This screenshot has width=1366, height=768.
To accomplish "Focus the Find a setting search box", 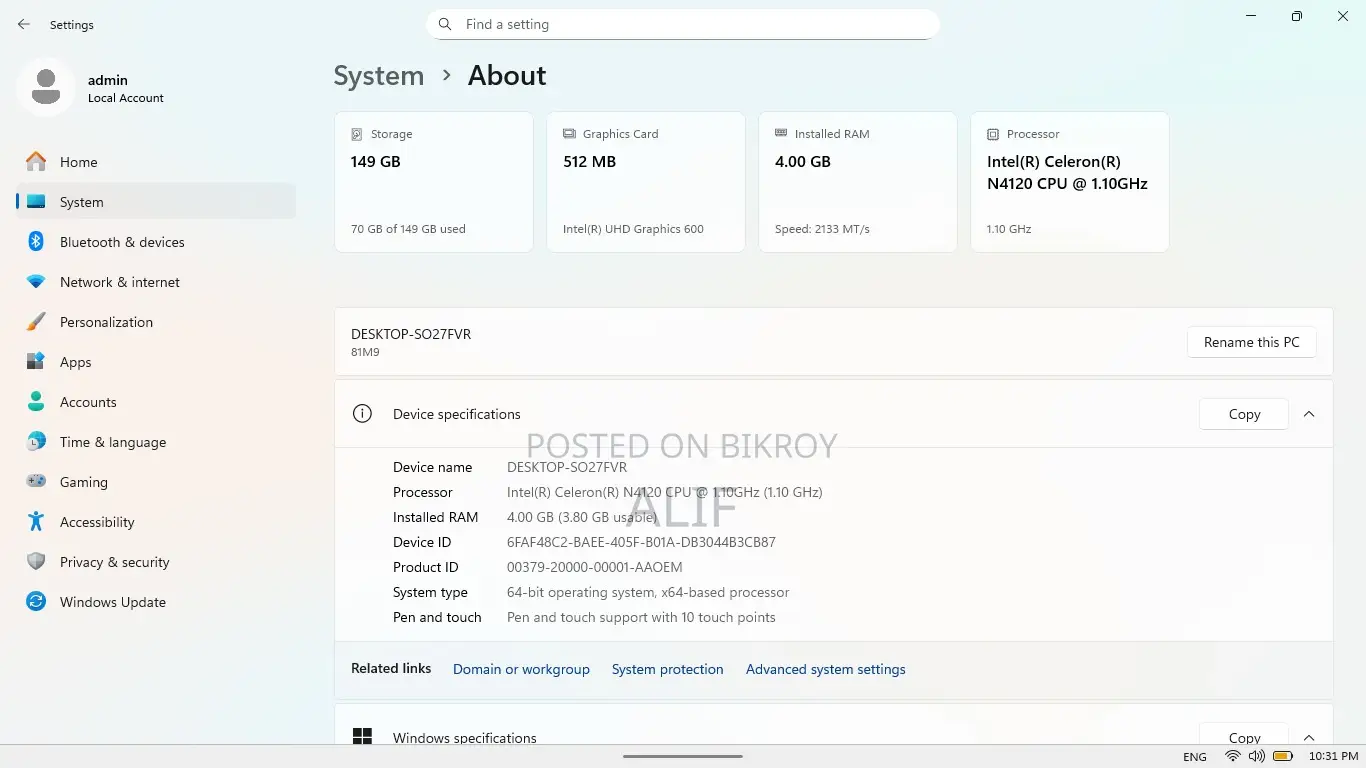I will (683, 24).
